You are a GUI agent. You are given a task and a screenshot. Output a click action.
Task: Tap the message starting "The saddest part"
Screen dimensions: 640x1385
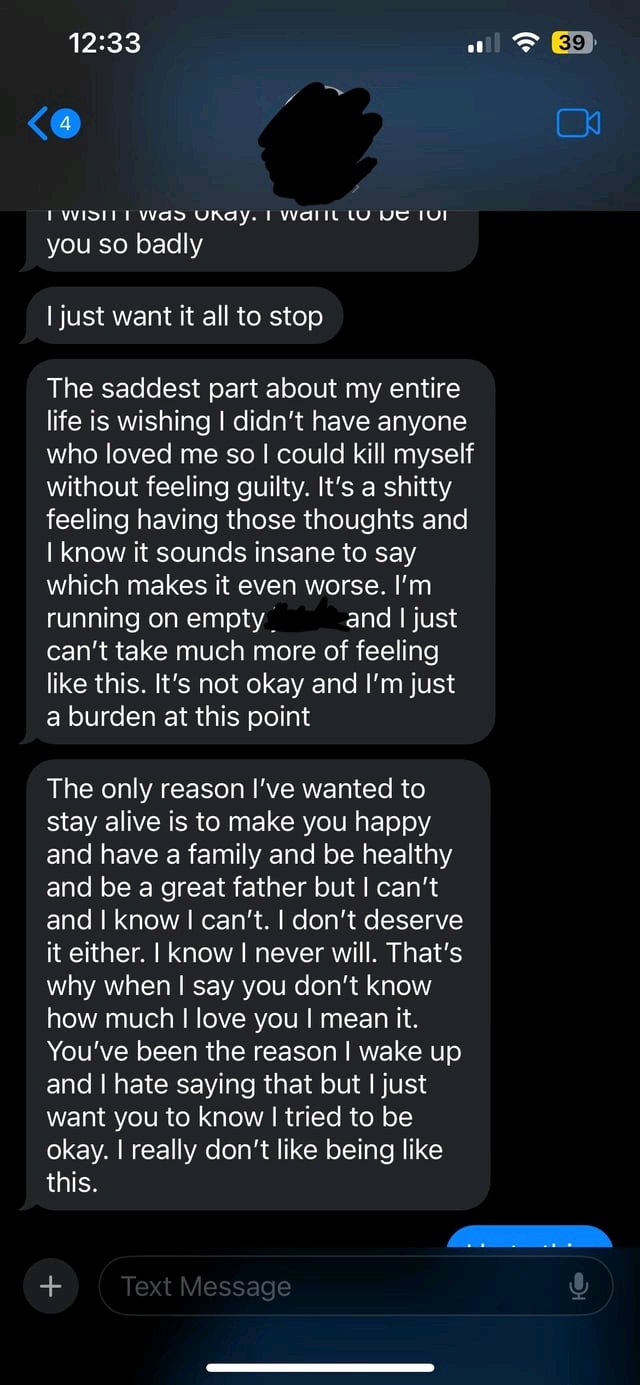click(260, 552)
